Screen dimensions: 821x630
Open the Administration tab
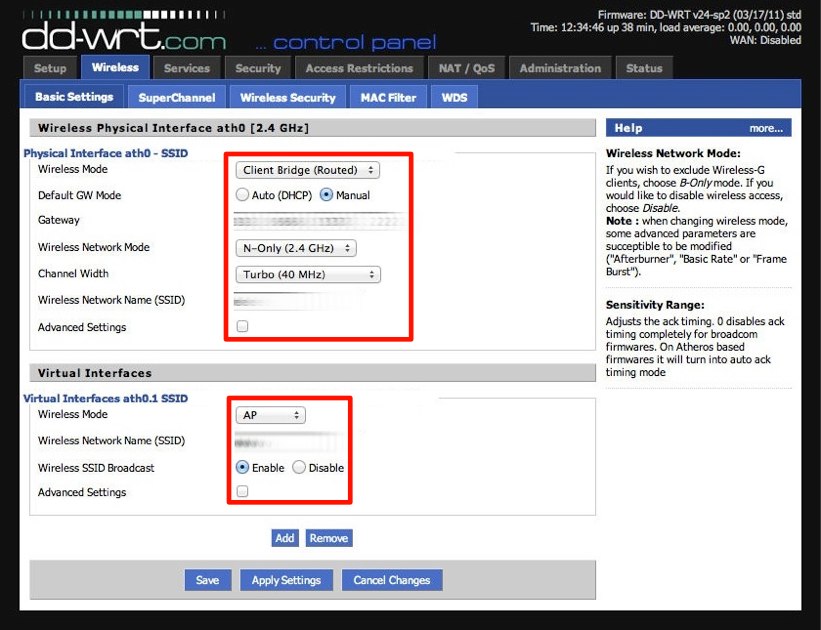[x=560, y=69]
